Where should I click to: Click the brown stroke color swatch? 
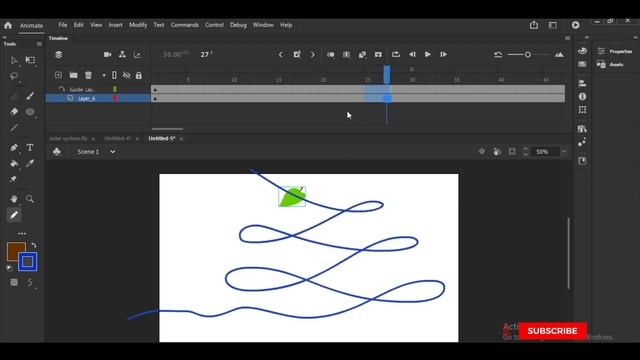(x=16, y=251)
